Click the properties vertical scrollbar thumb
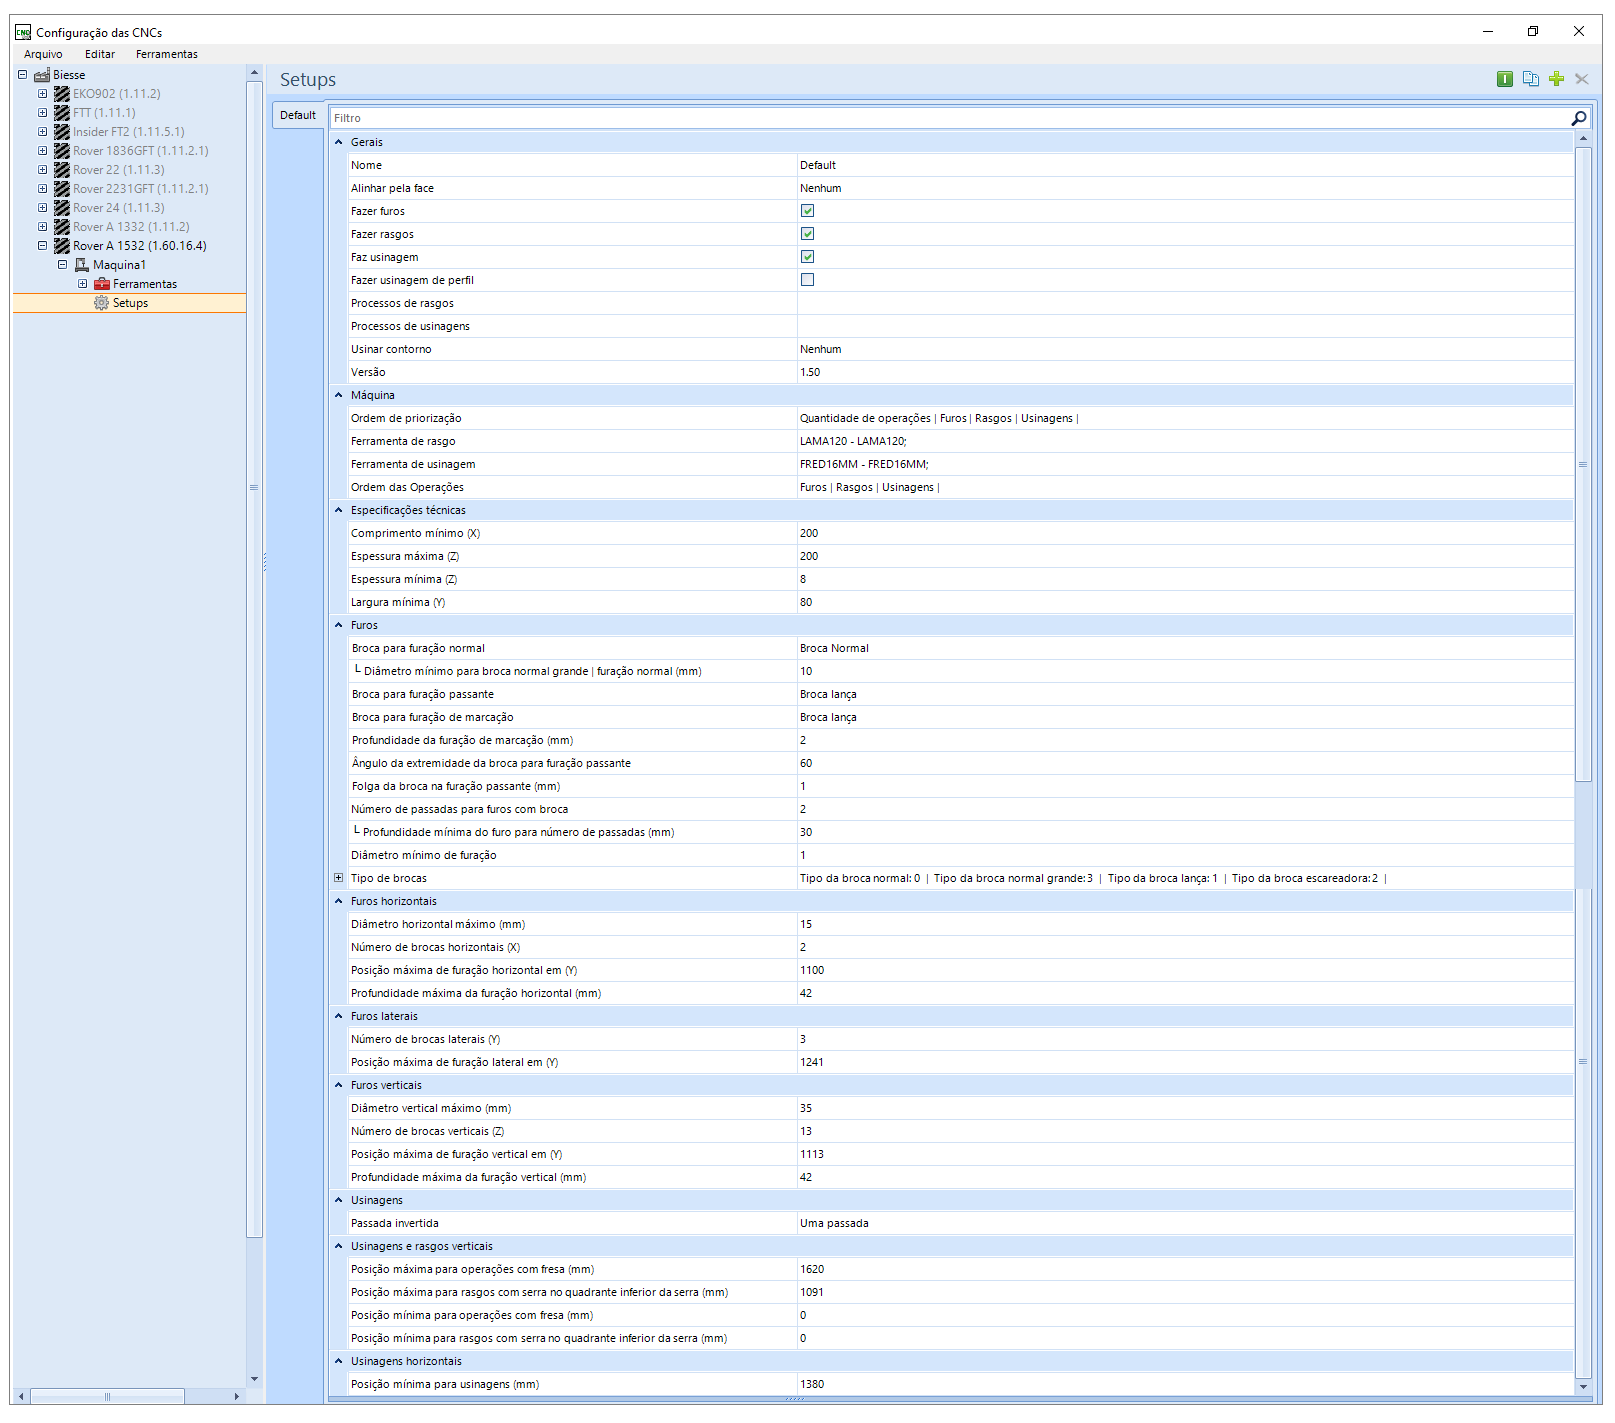This screenshot has height=1423, width=1615. (1583, 464)
